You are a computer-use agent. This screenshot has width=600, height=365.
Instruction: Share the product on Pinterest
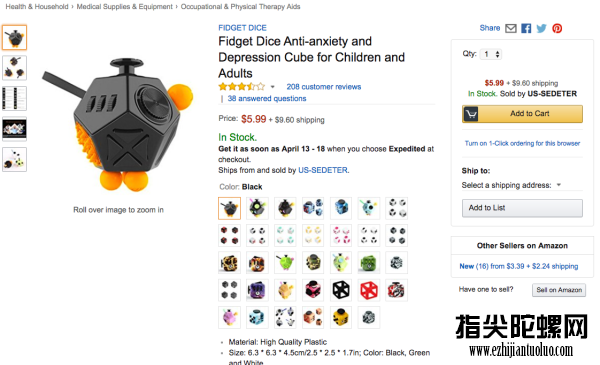point(557,28)
